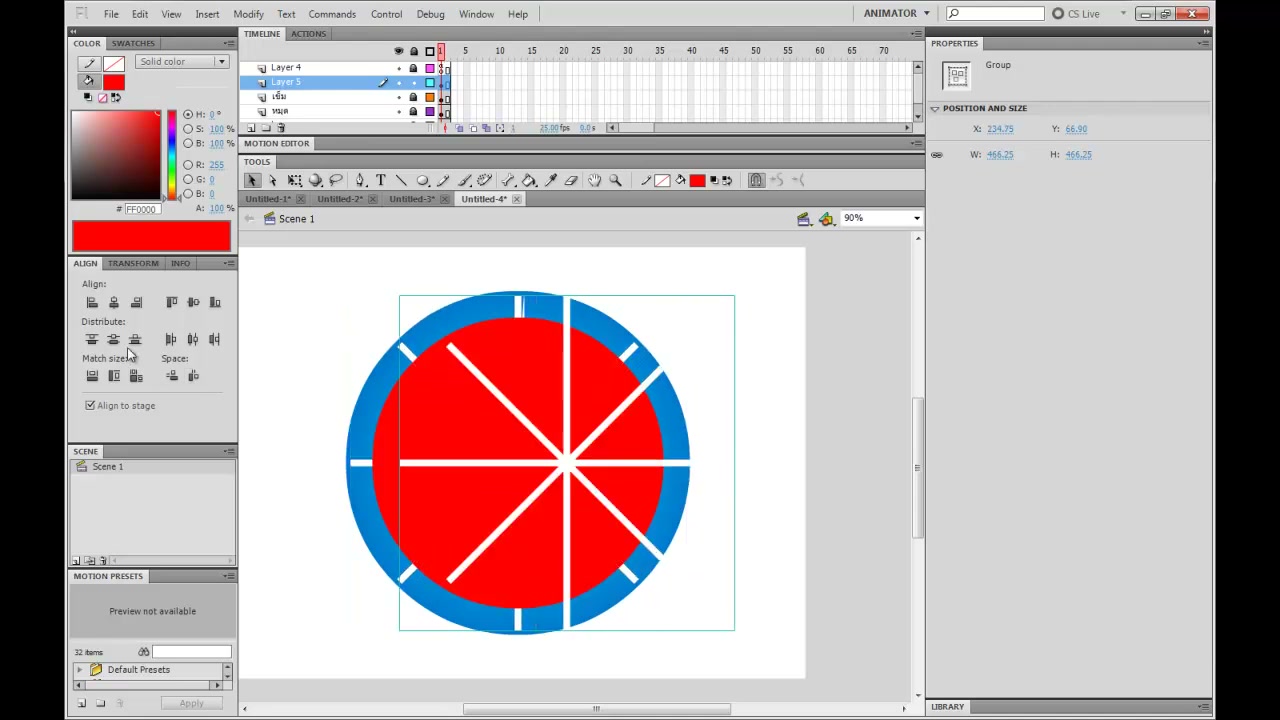1280x720 pixels.
Task: Toggle outline color box for Layer 4
Action: [430, 68]
